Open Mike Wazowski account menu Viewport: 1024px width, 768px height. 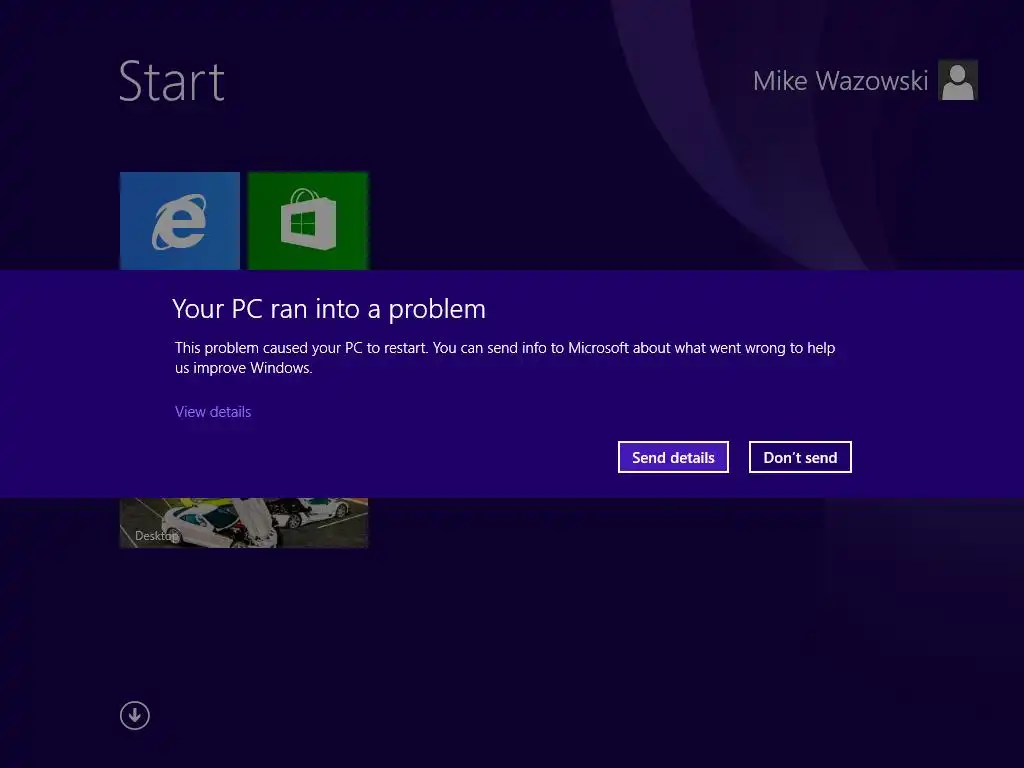click(840, 81)
